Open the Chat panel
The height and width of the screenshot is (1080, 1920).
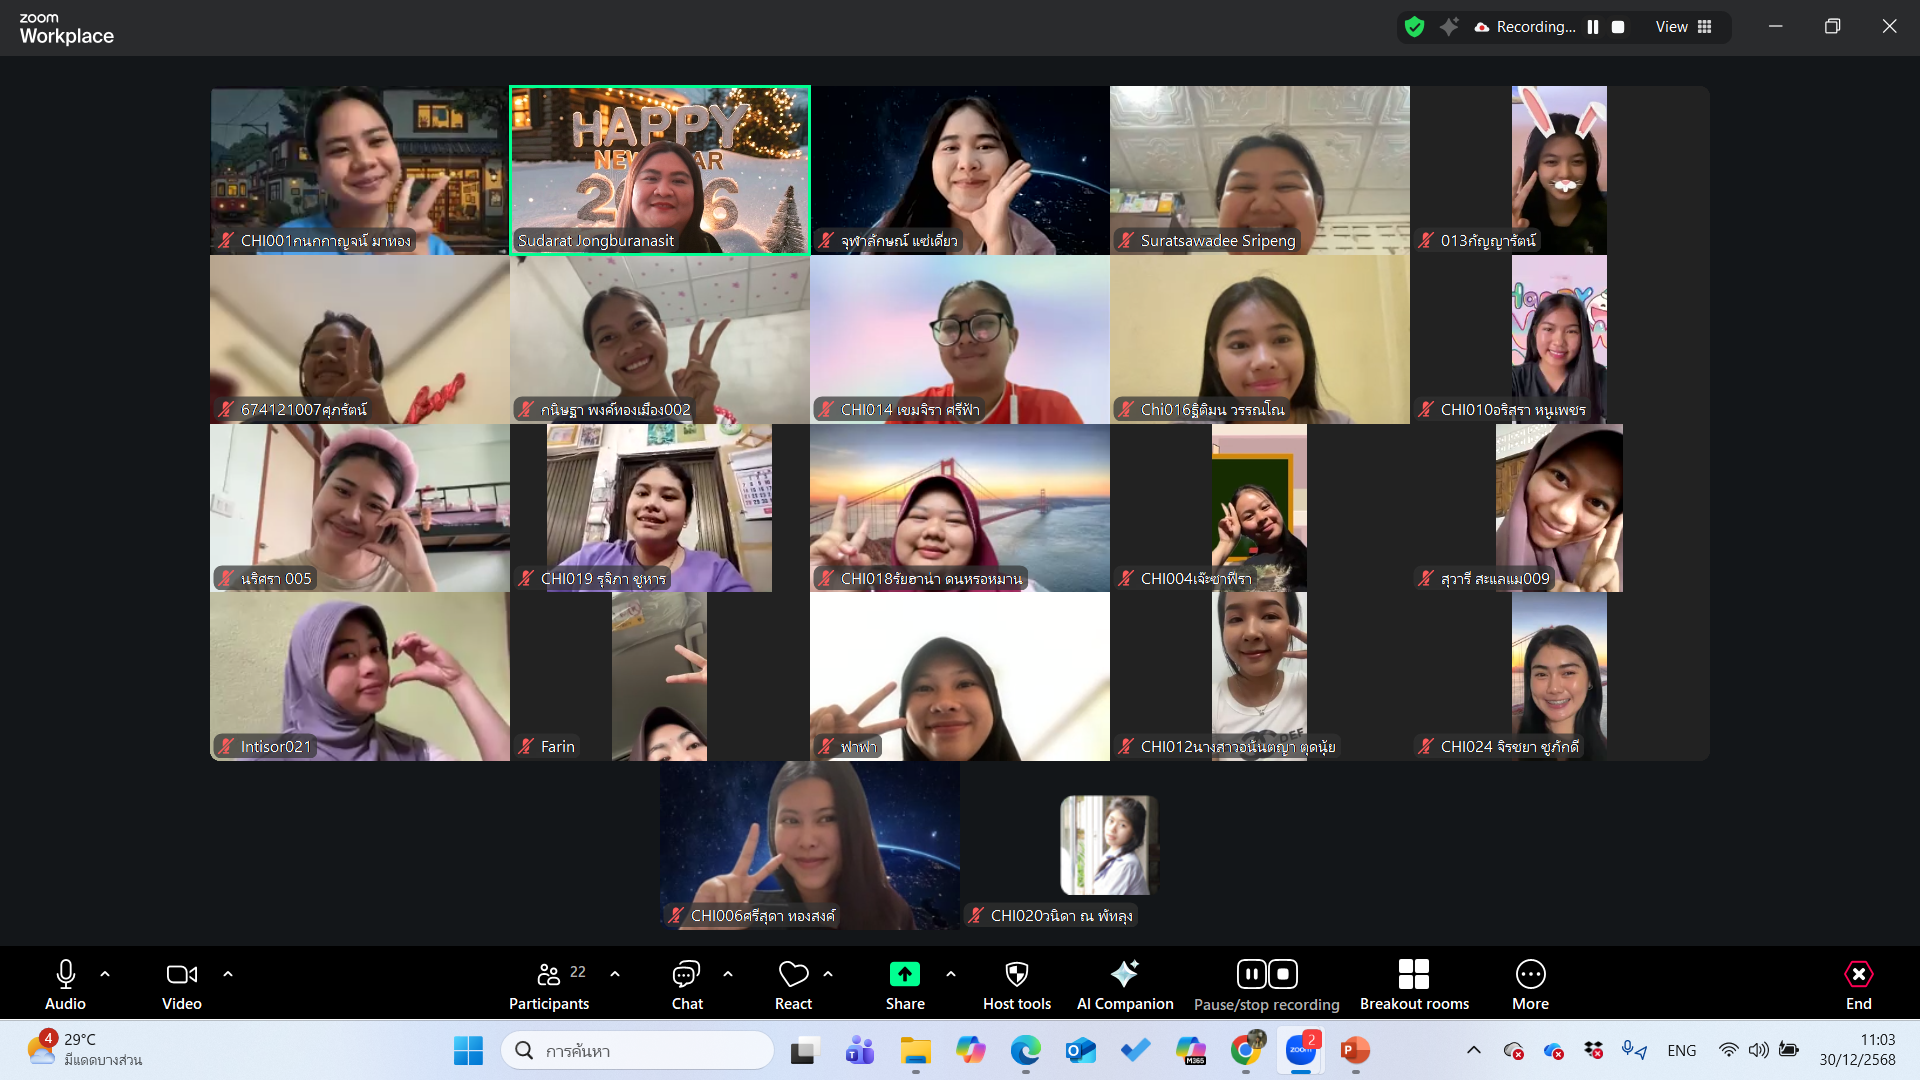point(687,985)
